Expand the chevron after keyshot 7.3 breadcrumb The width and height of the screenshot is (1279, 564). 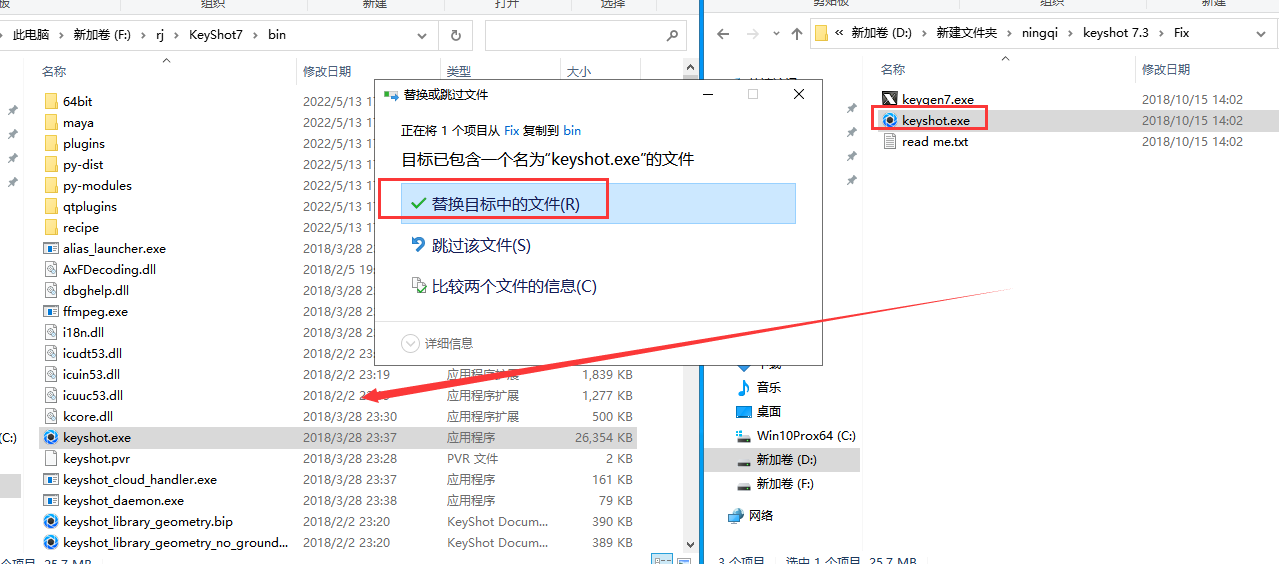point(1162,33)
